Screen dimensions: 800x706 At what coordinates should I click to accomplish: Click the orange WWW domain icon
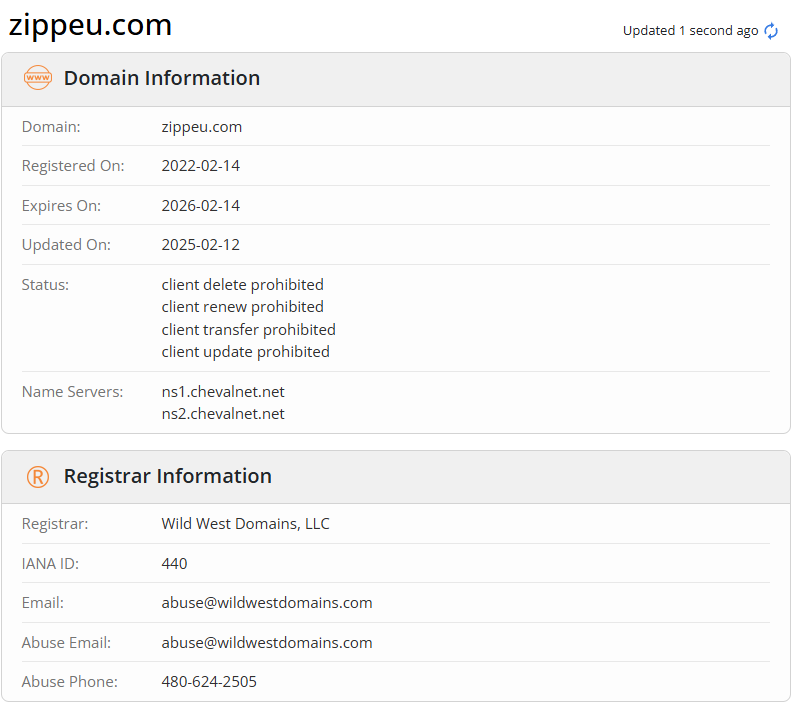pos(37,78)
